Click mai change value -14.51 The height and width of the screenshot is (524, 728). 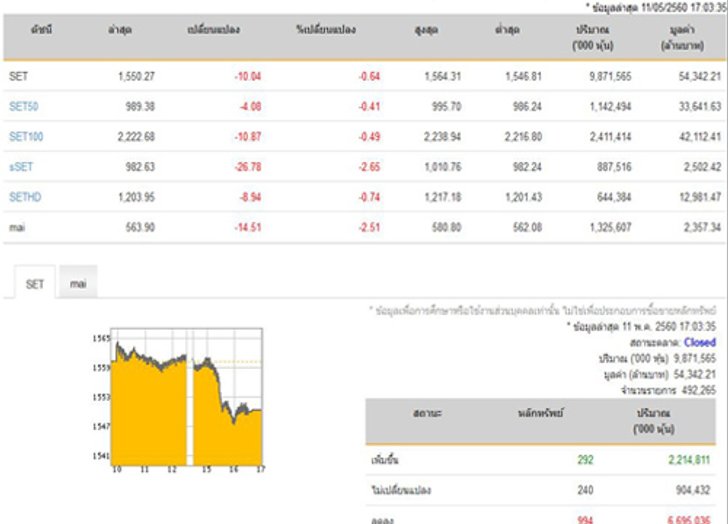247,227
